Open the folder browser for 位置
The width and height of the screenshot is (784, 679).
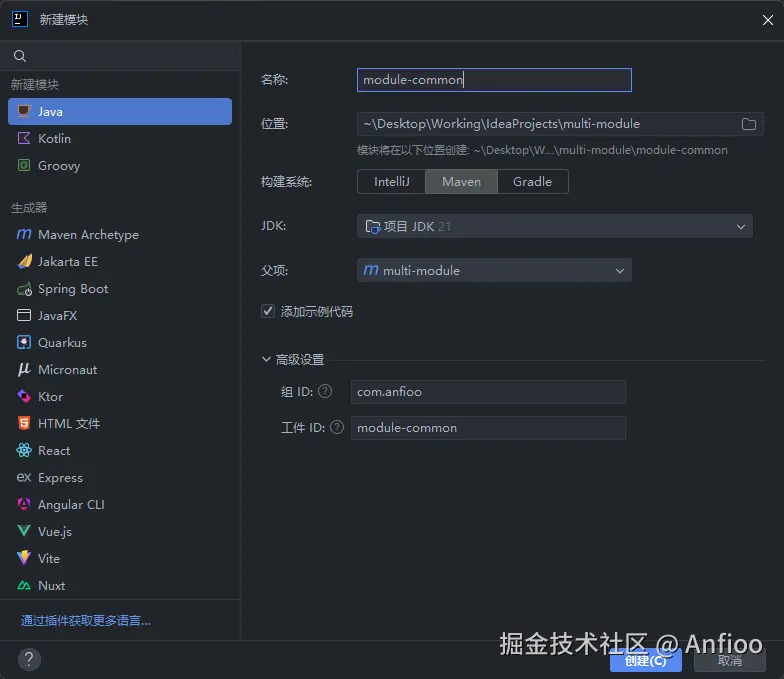[x=748, y=124]
